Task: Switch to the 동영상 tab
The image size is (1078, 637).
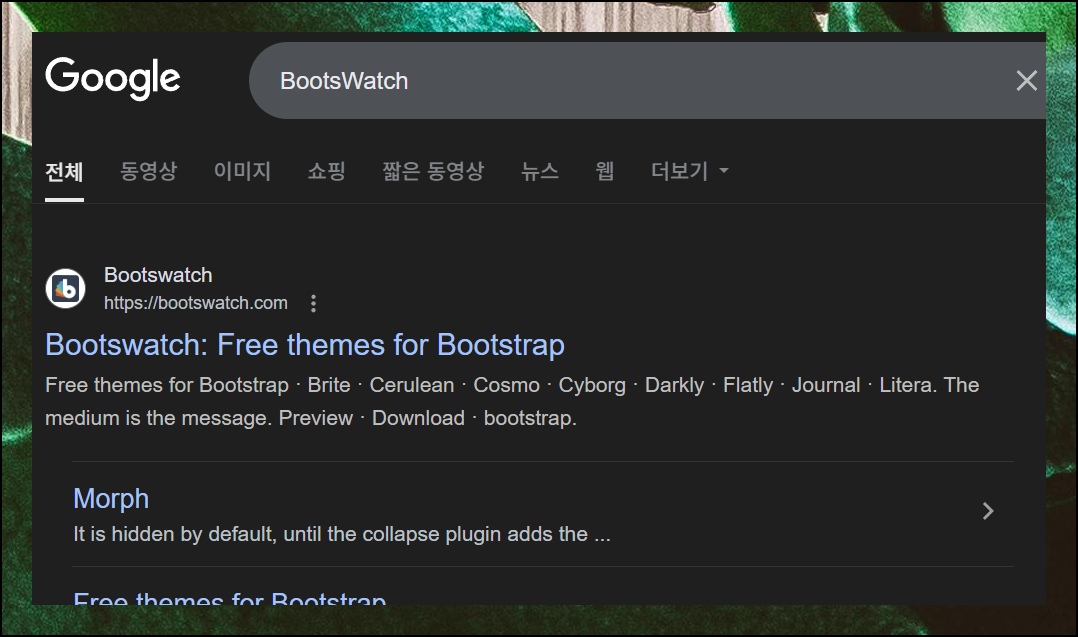Action: click(x=148, y=170)
